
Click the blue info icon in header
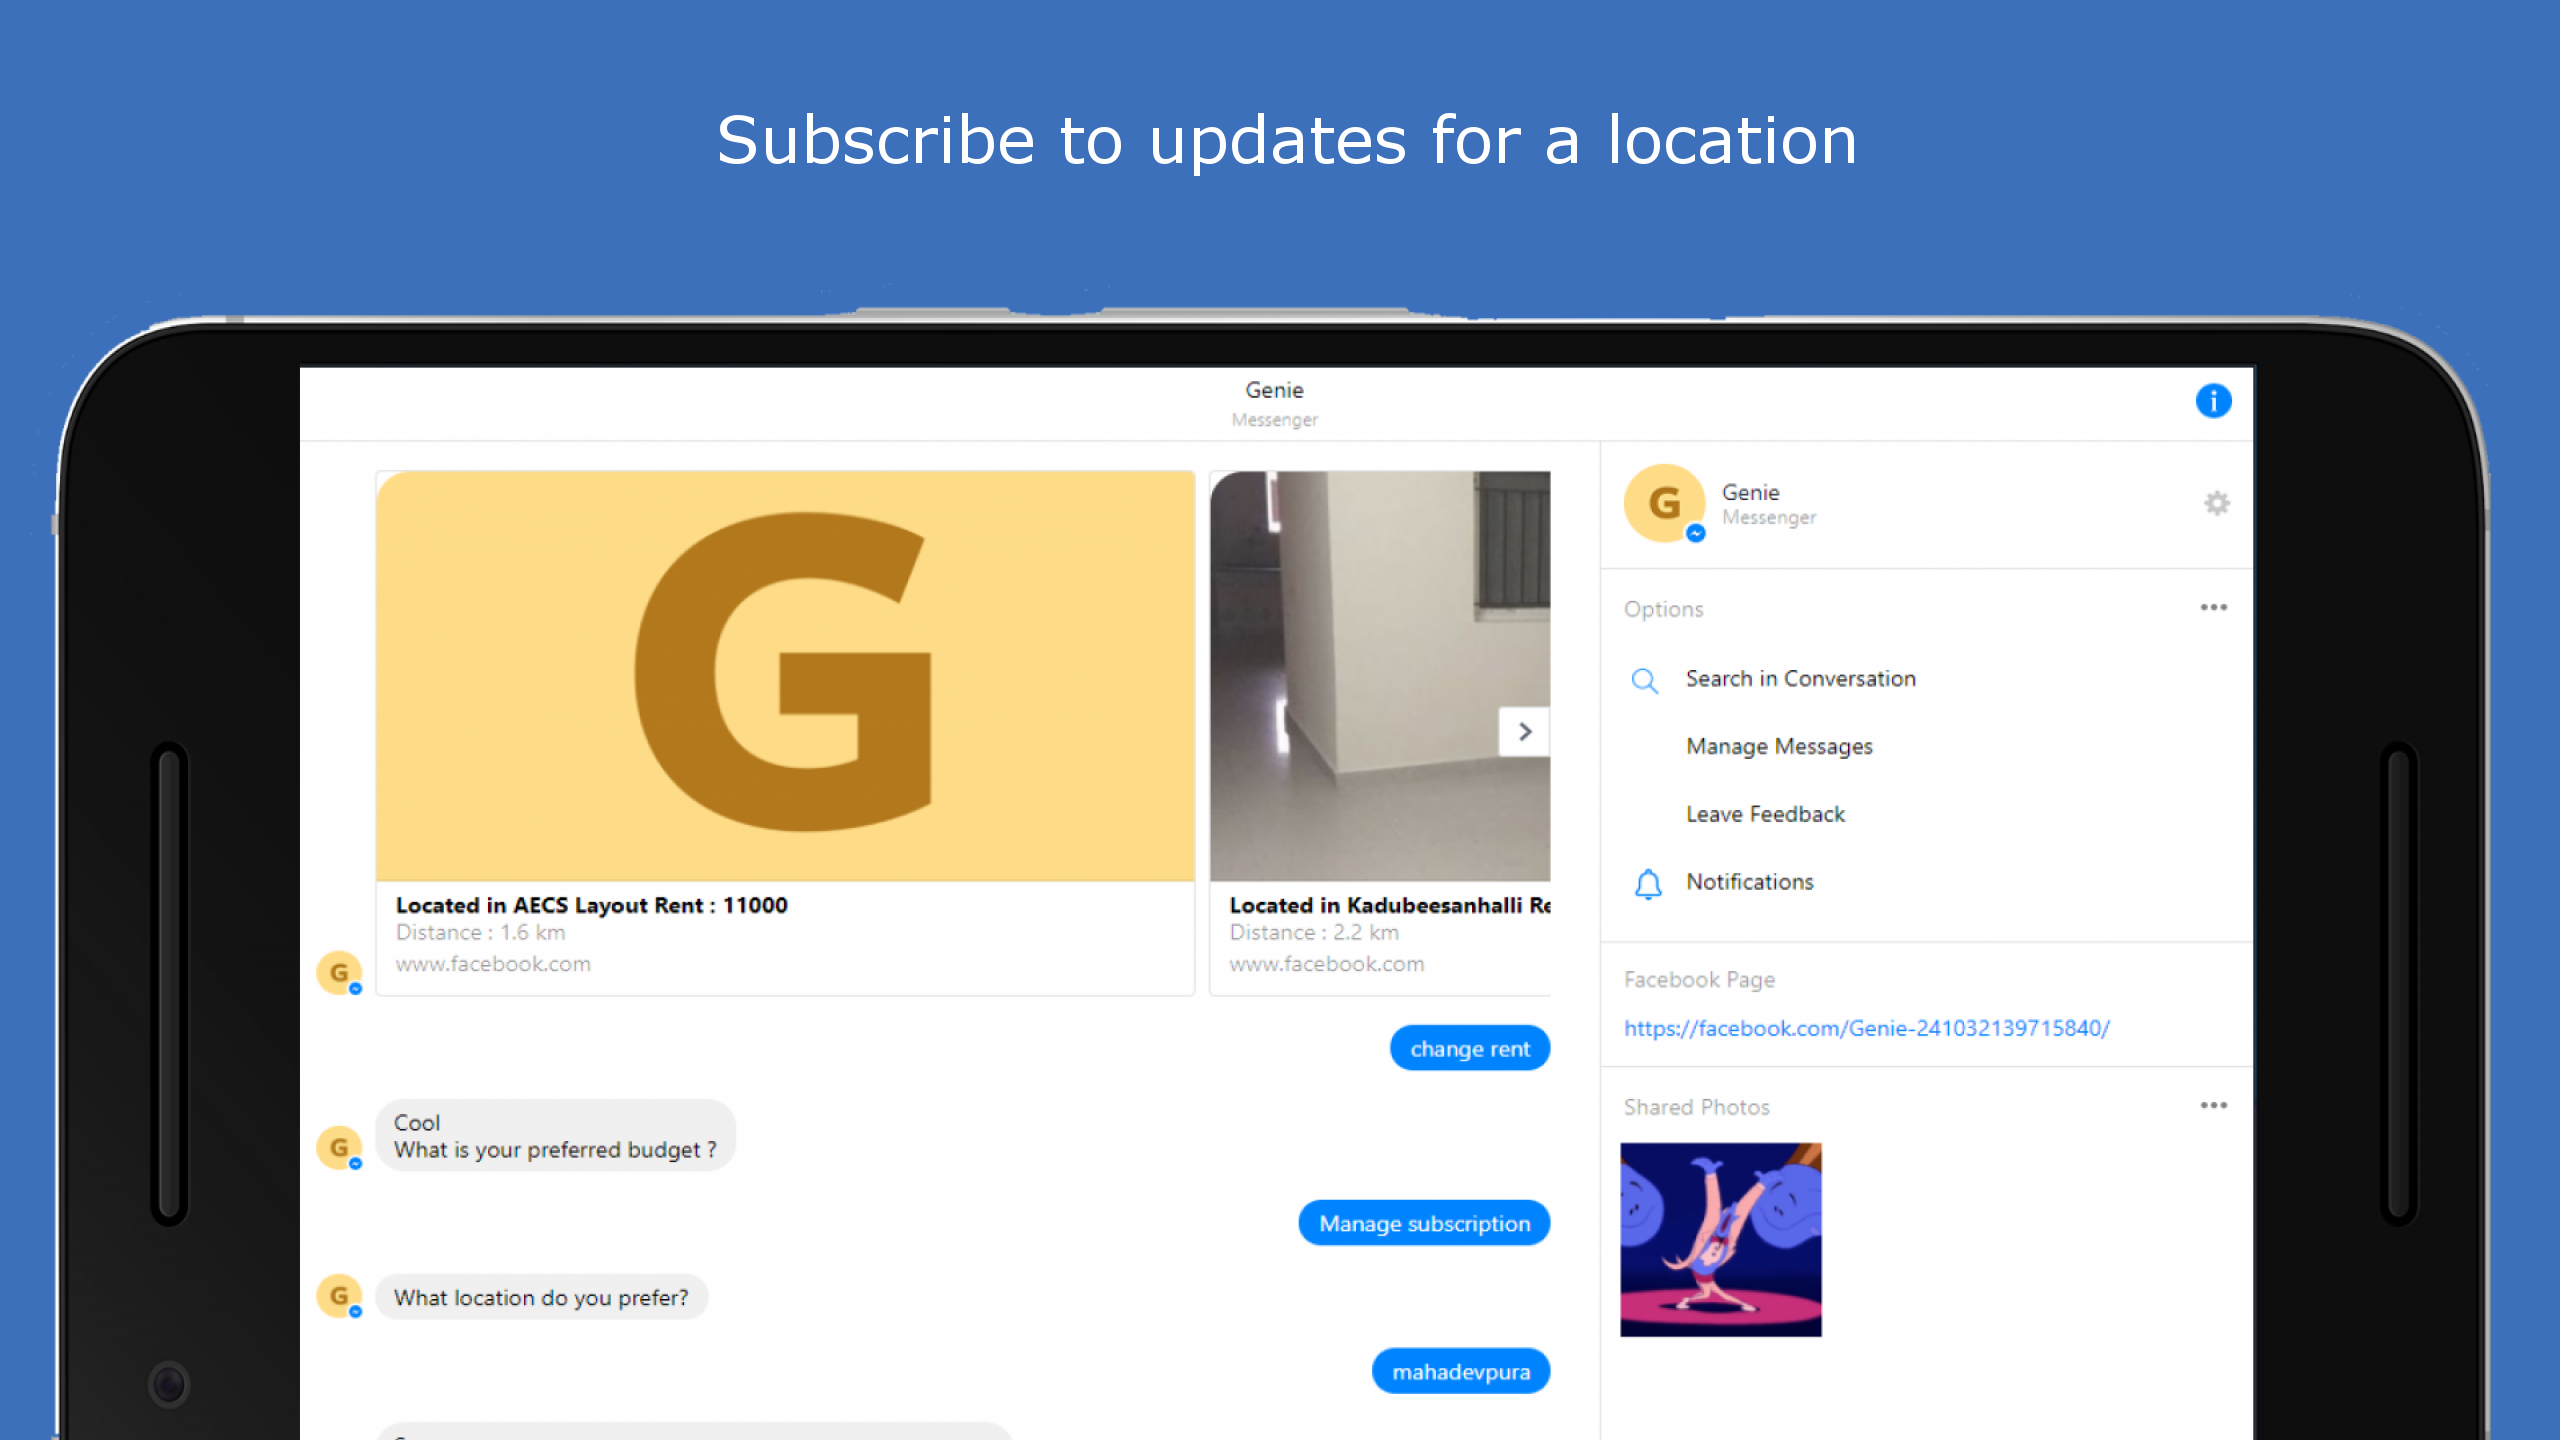point(2212,401)
